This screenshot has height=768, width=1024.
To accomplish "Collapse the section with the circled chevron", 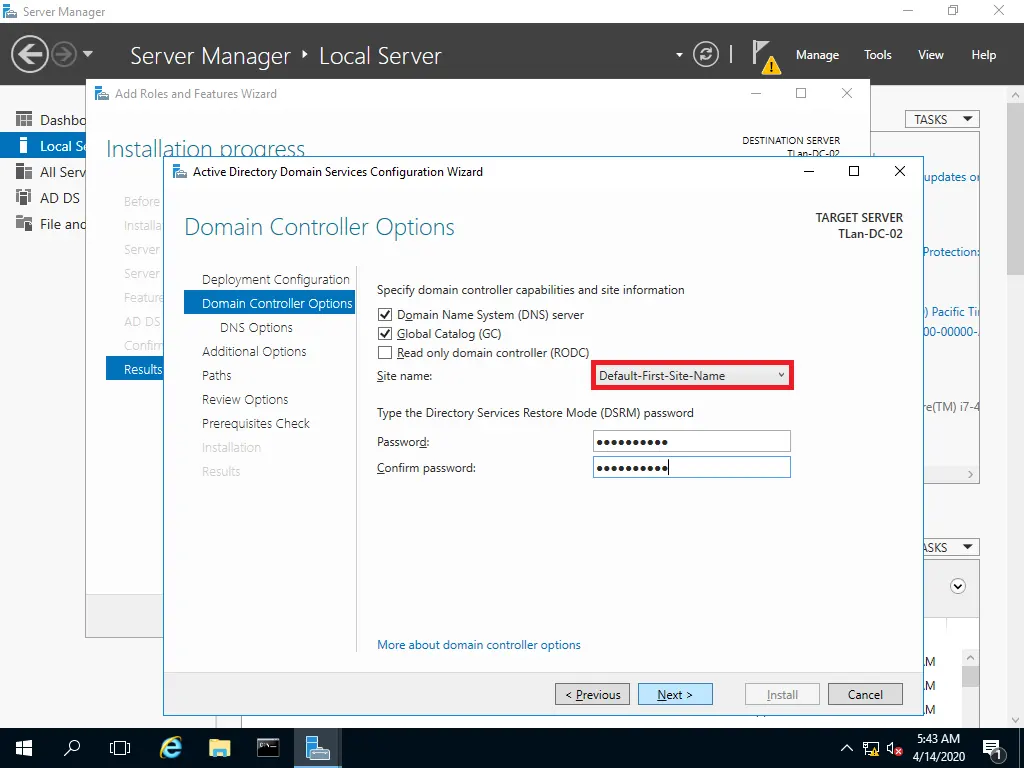I will click(x=957, y=586).
